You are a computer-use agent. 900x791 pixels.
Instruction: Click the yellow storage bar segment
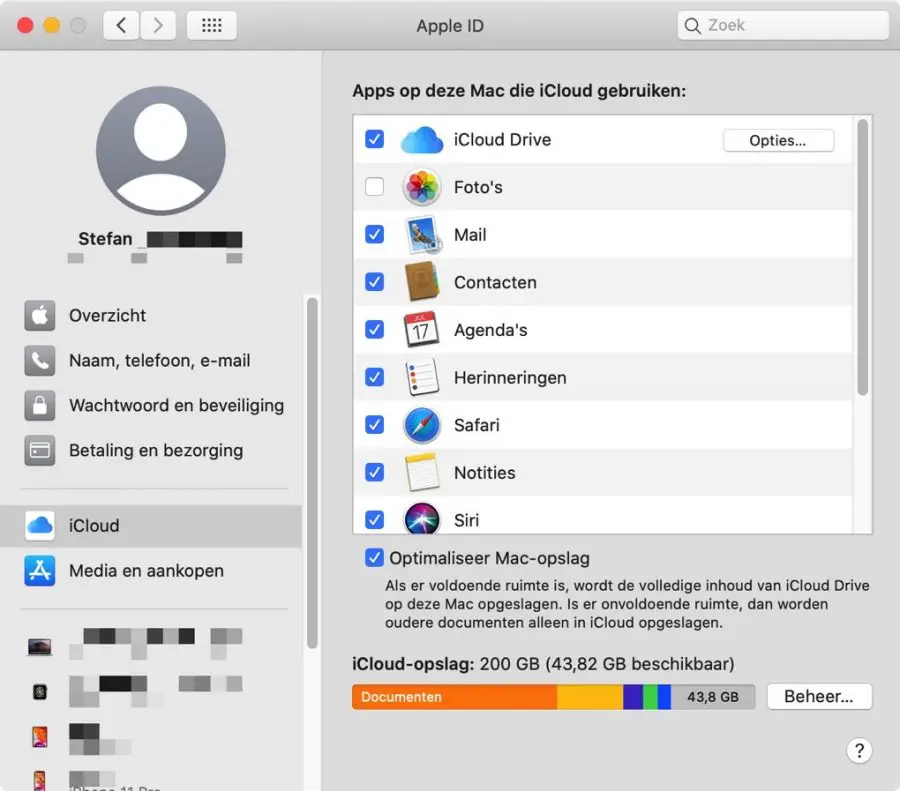pos(589,697)
